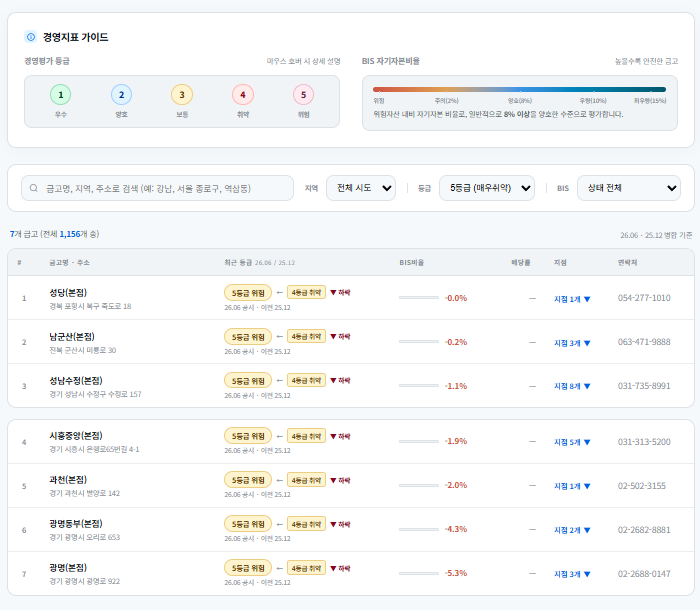Select the grade 4 취약 circle

click(x=243, y=95)
